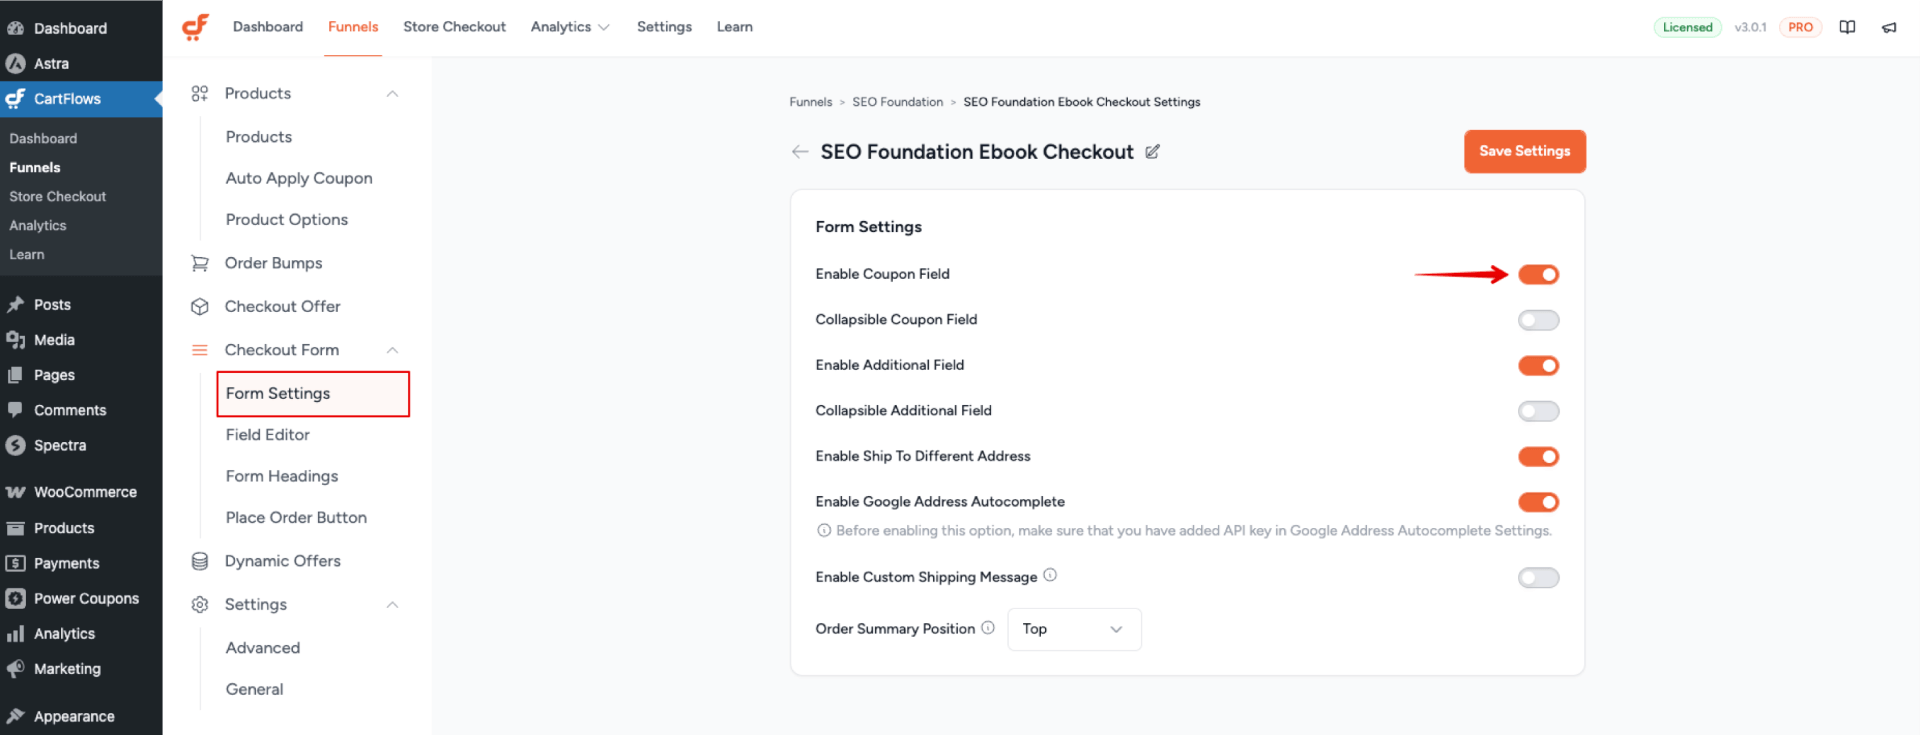This screenshot has width=1920, height=735.
Task: Click the Products section grid icon
Action: [200, 93]
